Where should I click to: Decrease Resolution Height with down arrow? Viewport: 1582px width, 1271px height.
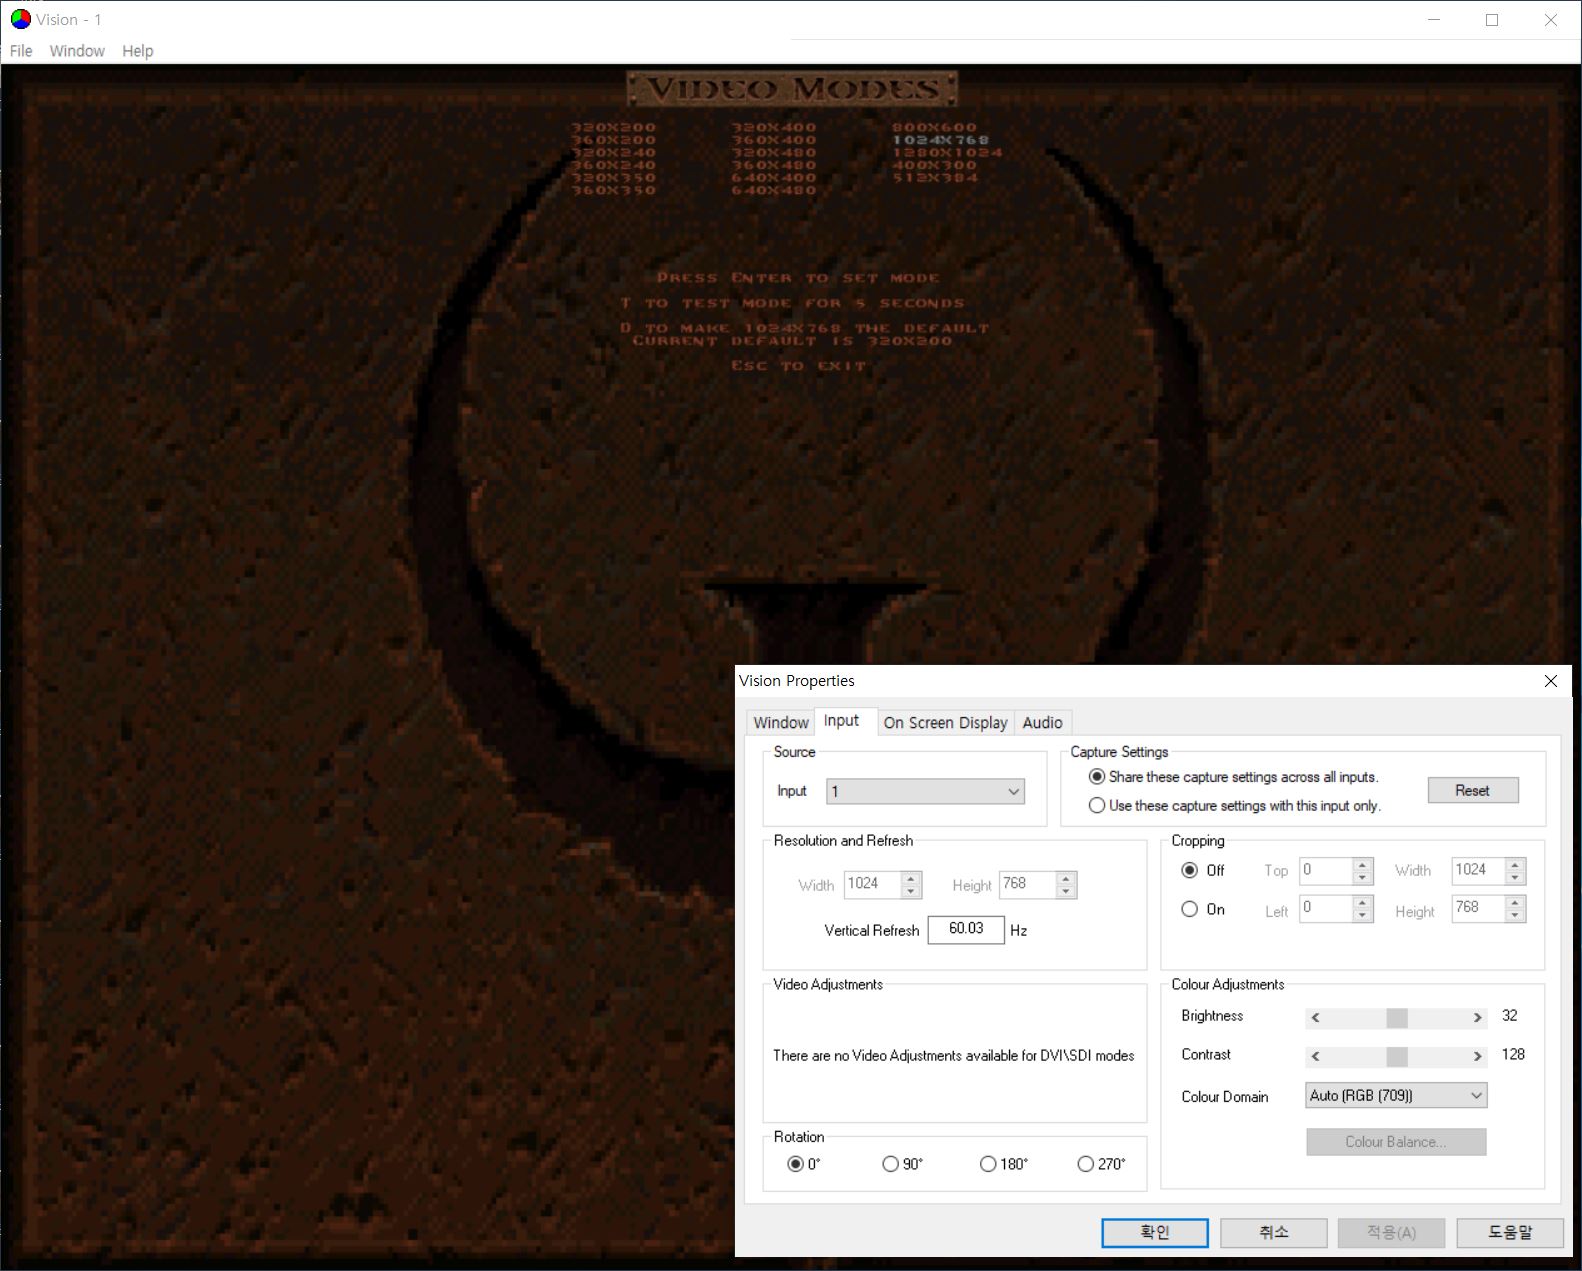click(1067, 891)
